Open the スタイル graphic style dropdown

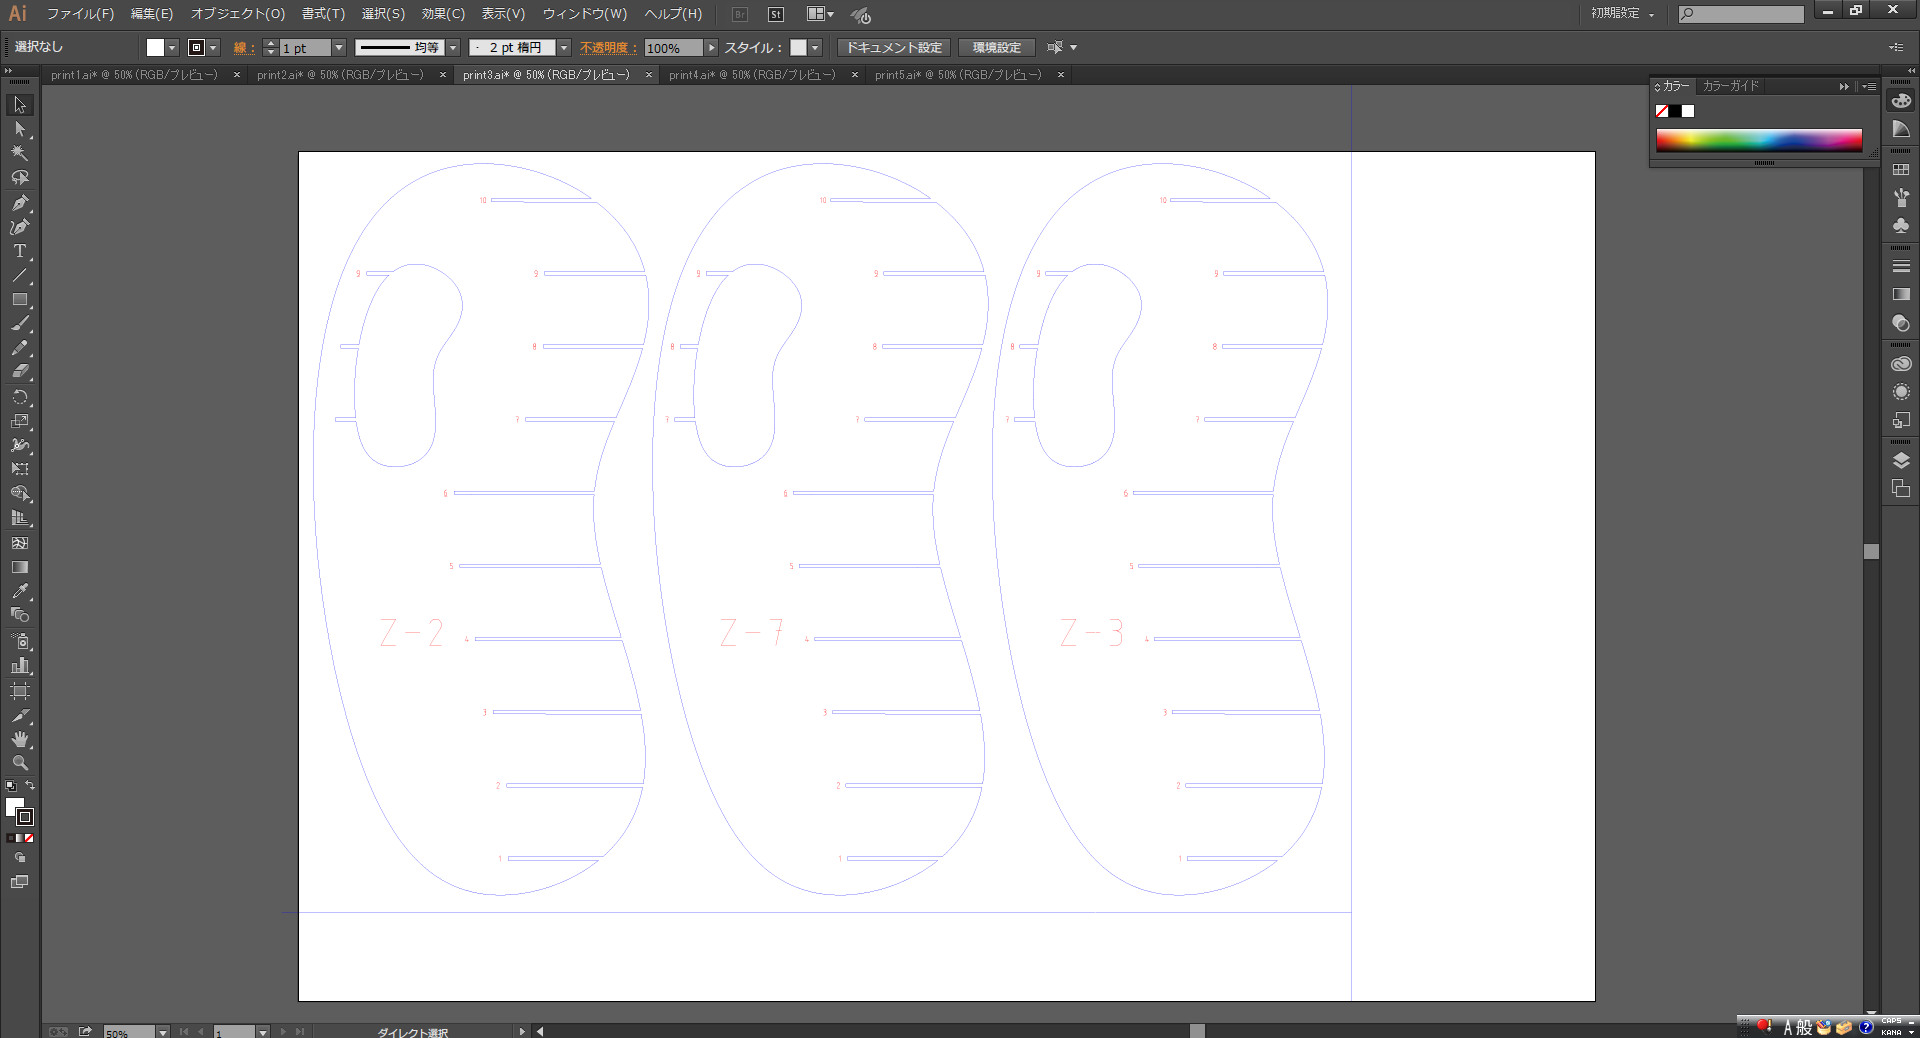(815, 48)
